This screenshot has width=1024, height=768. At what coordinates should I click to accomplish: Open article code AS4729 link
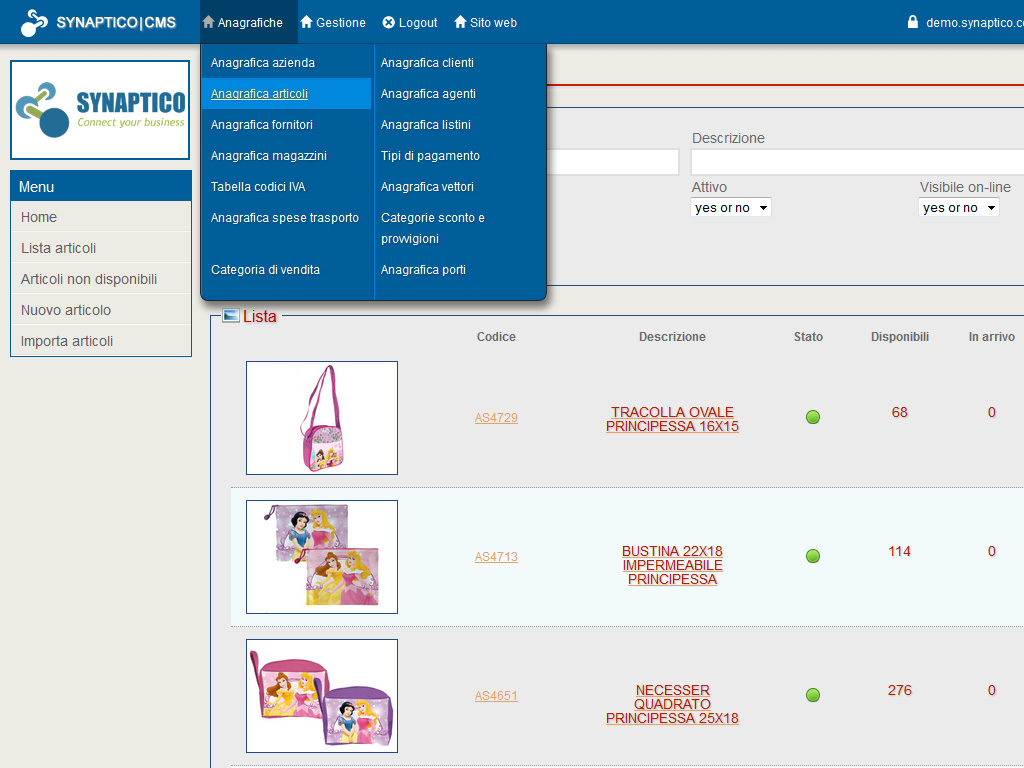(496, 417)
